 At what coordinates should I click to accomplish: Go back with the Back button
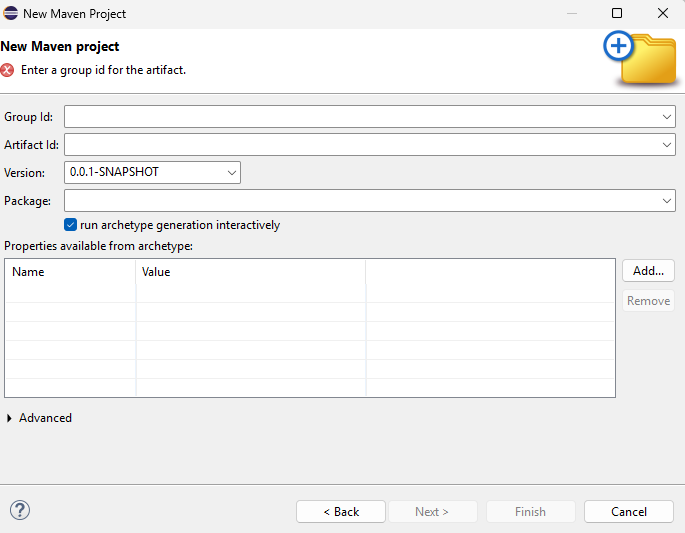(341, 512)
